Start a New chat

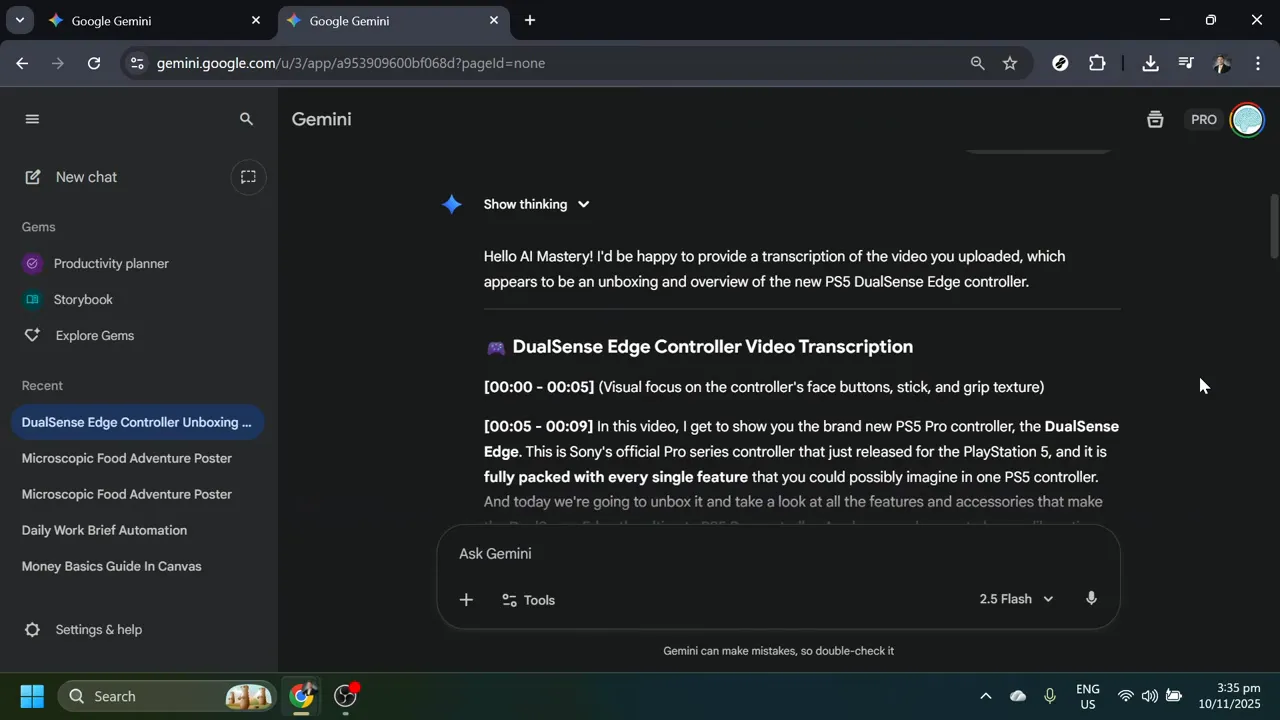pos(71,177)
